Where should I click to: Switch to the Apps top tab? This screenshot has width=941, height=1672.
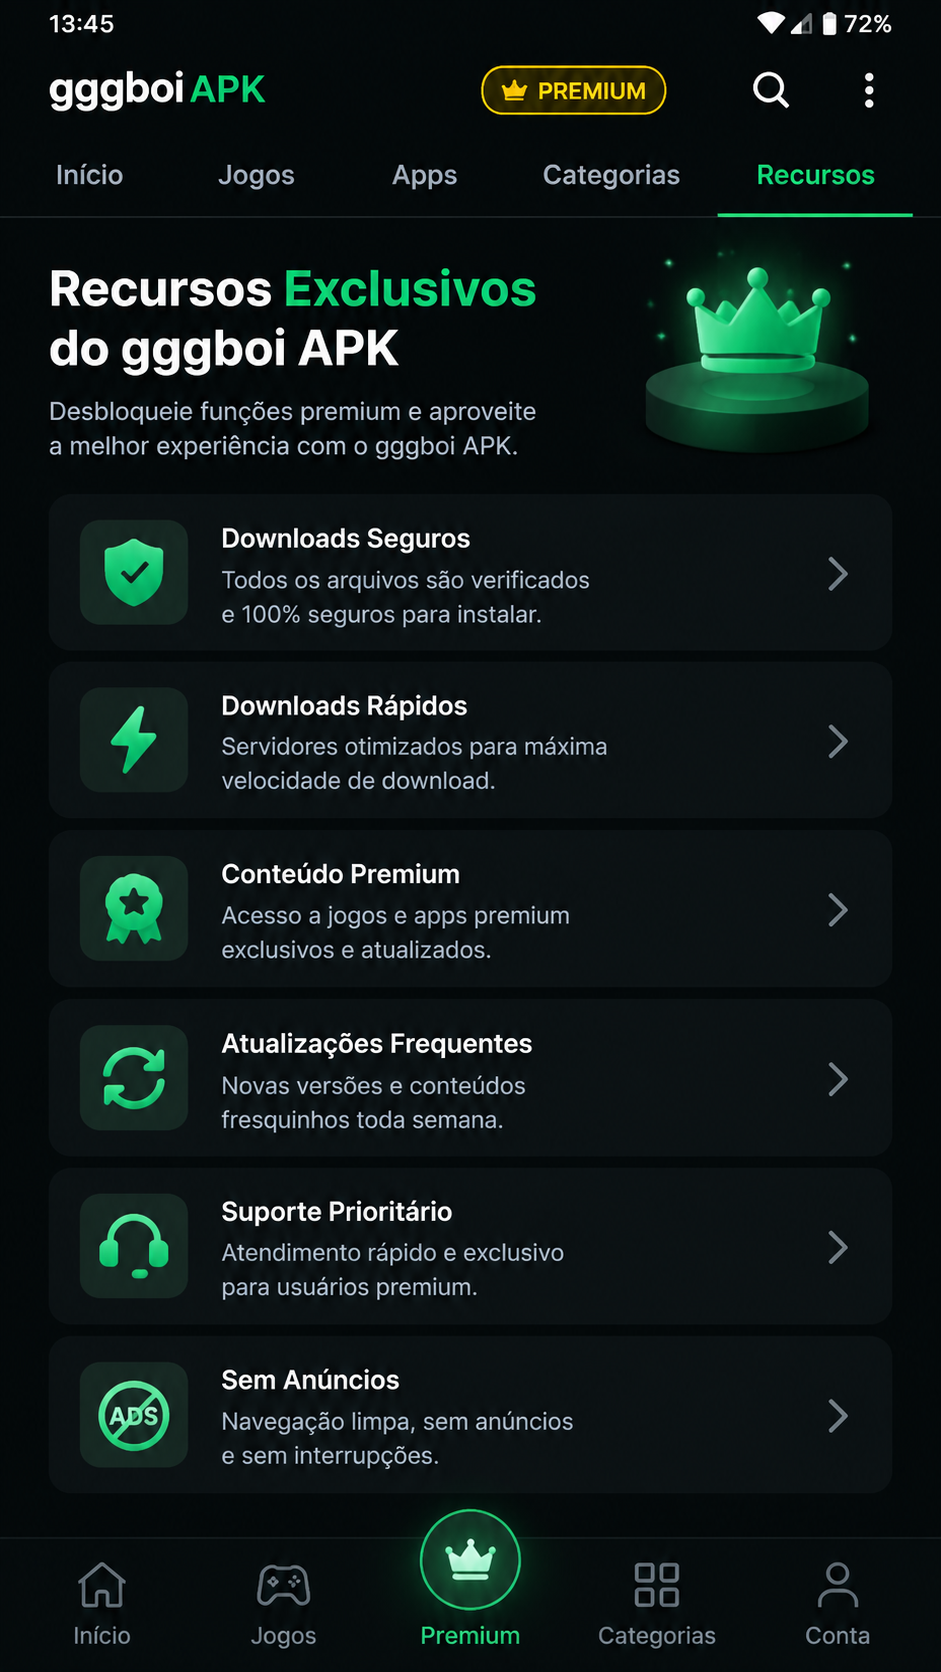pos(424,175)
